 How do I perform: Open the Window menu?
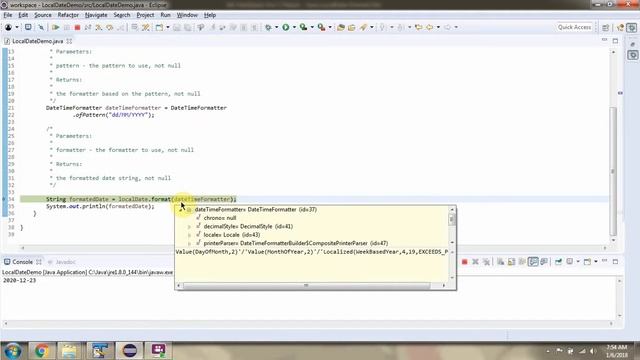pyautogui.click(x=187, y=15)
